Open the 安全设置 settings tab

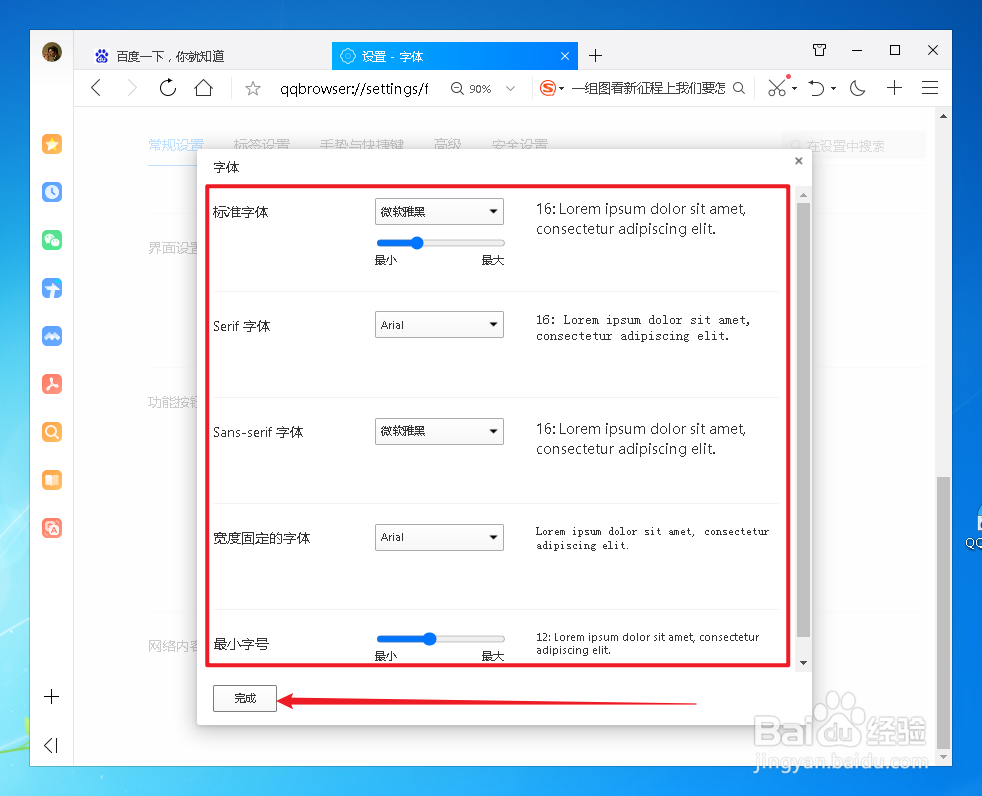(x=520, y=145)
